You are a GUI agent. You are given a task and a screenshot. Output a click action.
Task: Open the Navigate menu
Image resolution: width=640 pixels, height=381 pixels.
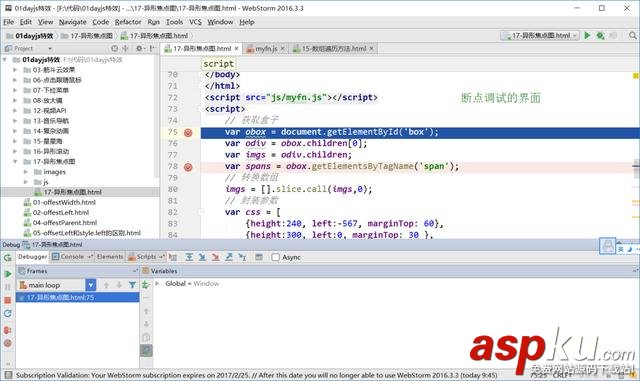coord(73,22)
